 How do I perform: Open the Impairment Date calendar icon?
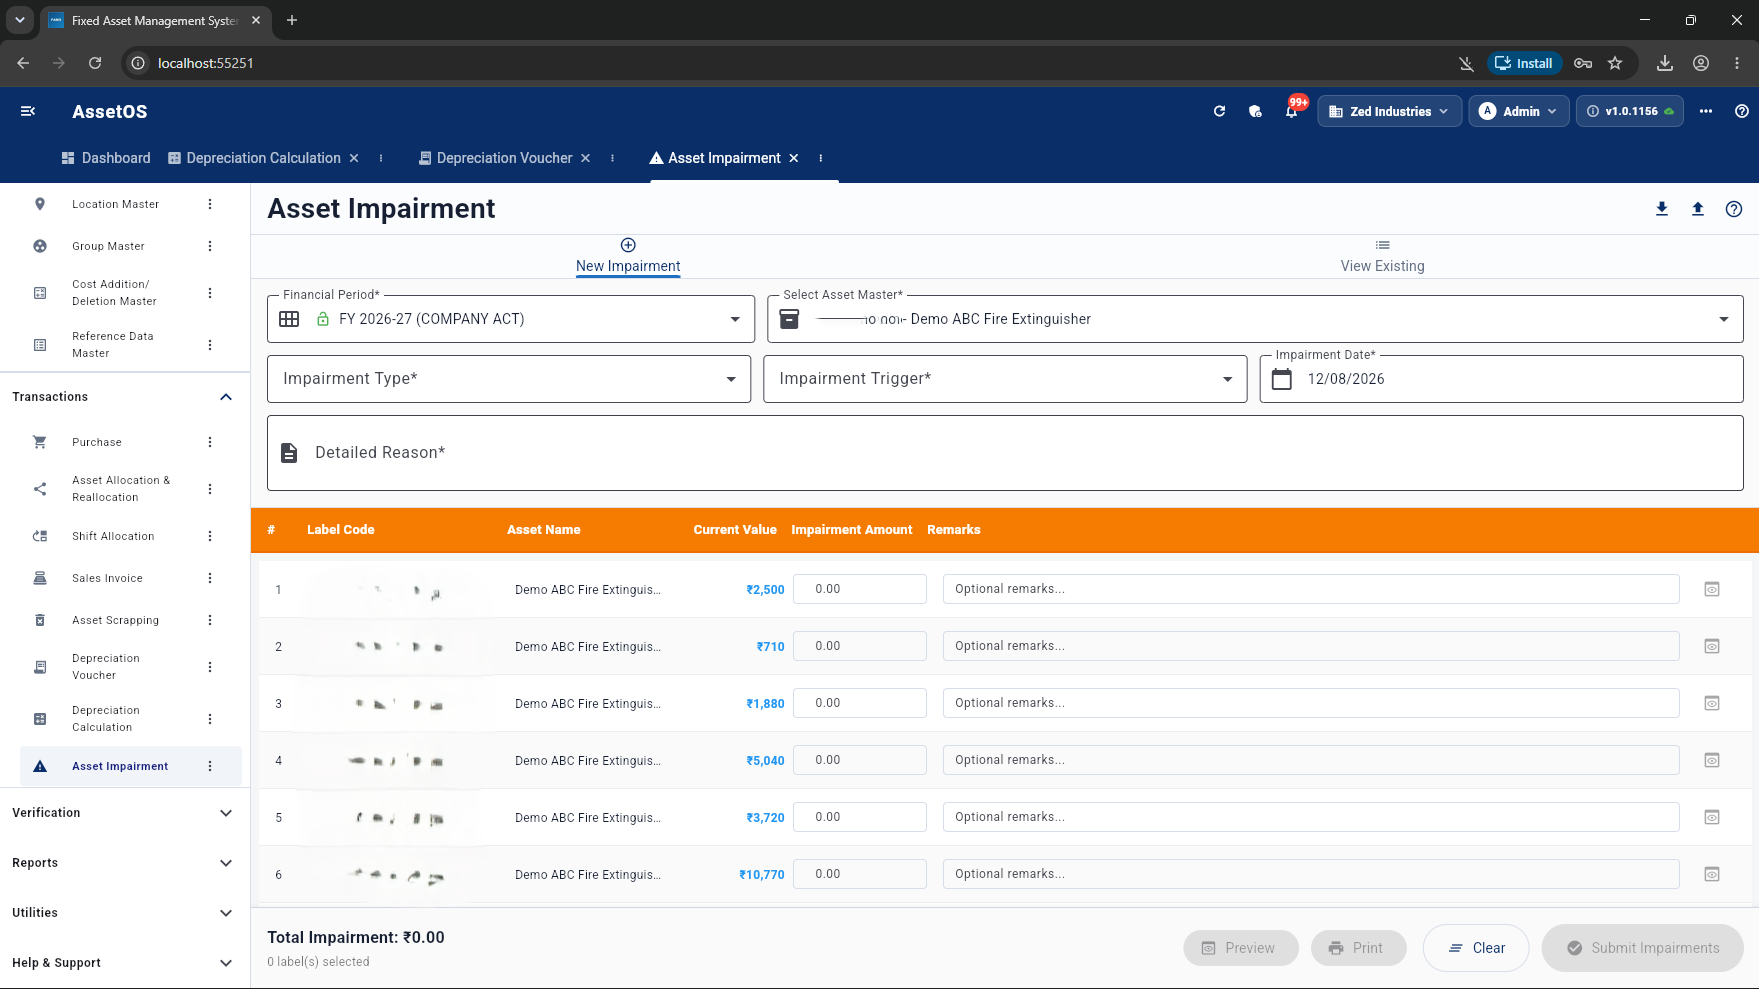click(1282, 379)
